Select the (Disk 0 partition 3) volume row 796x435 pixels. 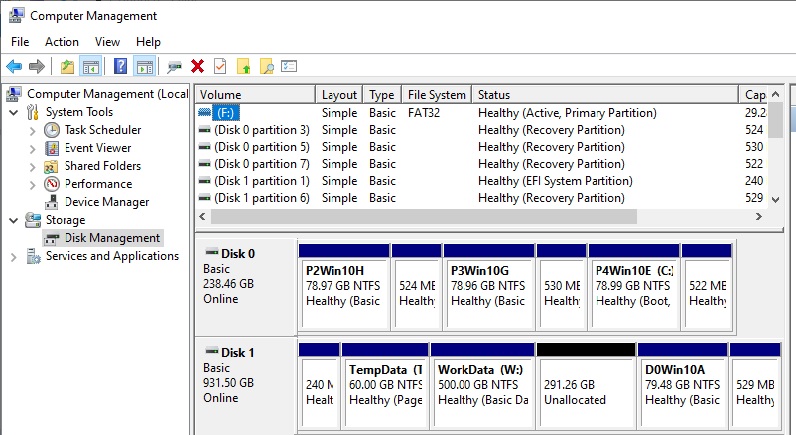tap(481, 130)
